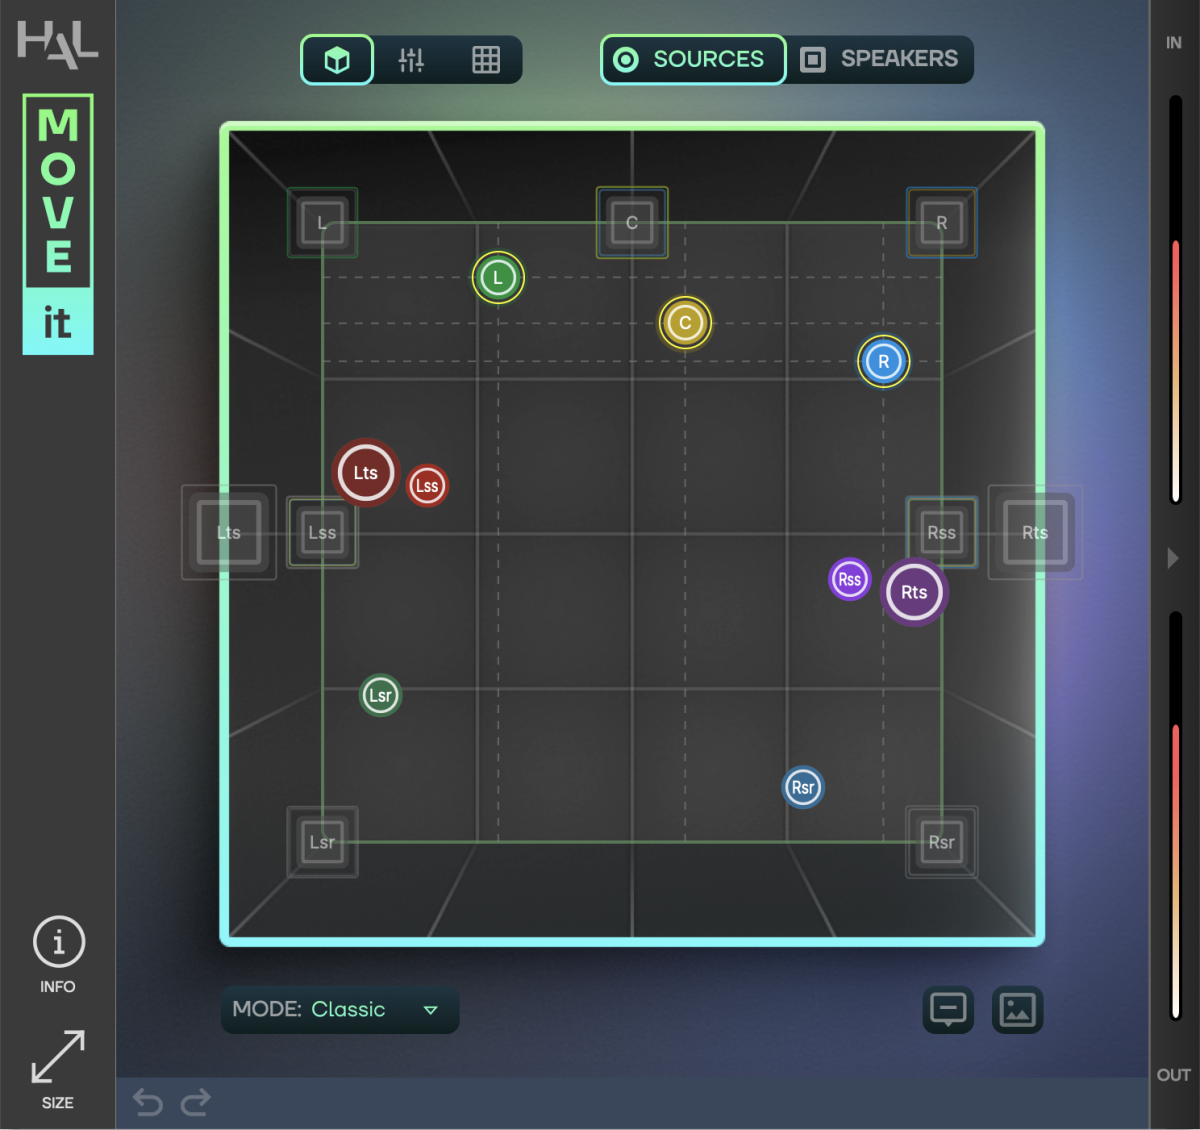Click the MOVE it logo
This screenshot has height=1130, width=1200.
[x=58, y=225]
